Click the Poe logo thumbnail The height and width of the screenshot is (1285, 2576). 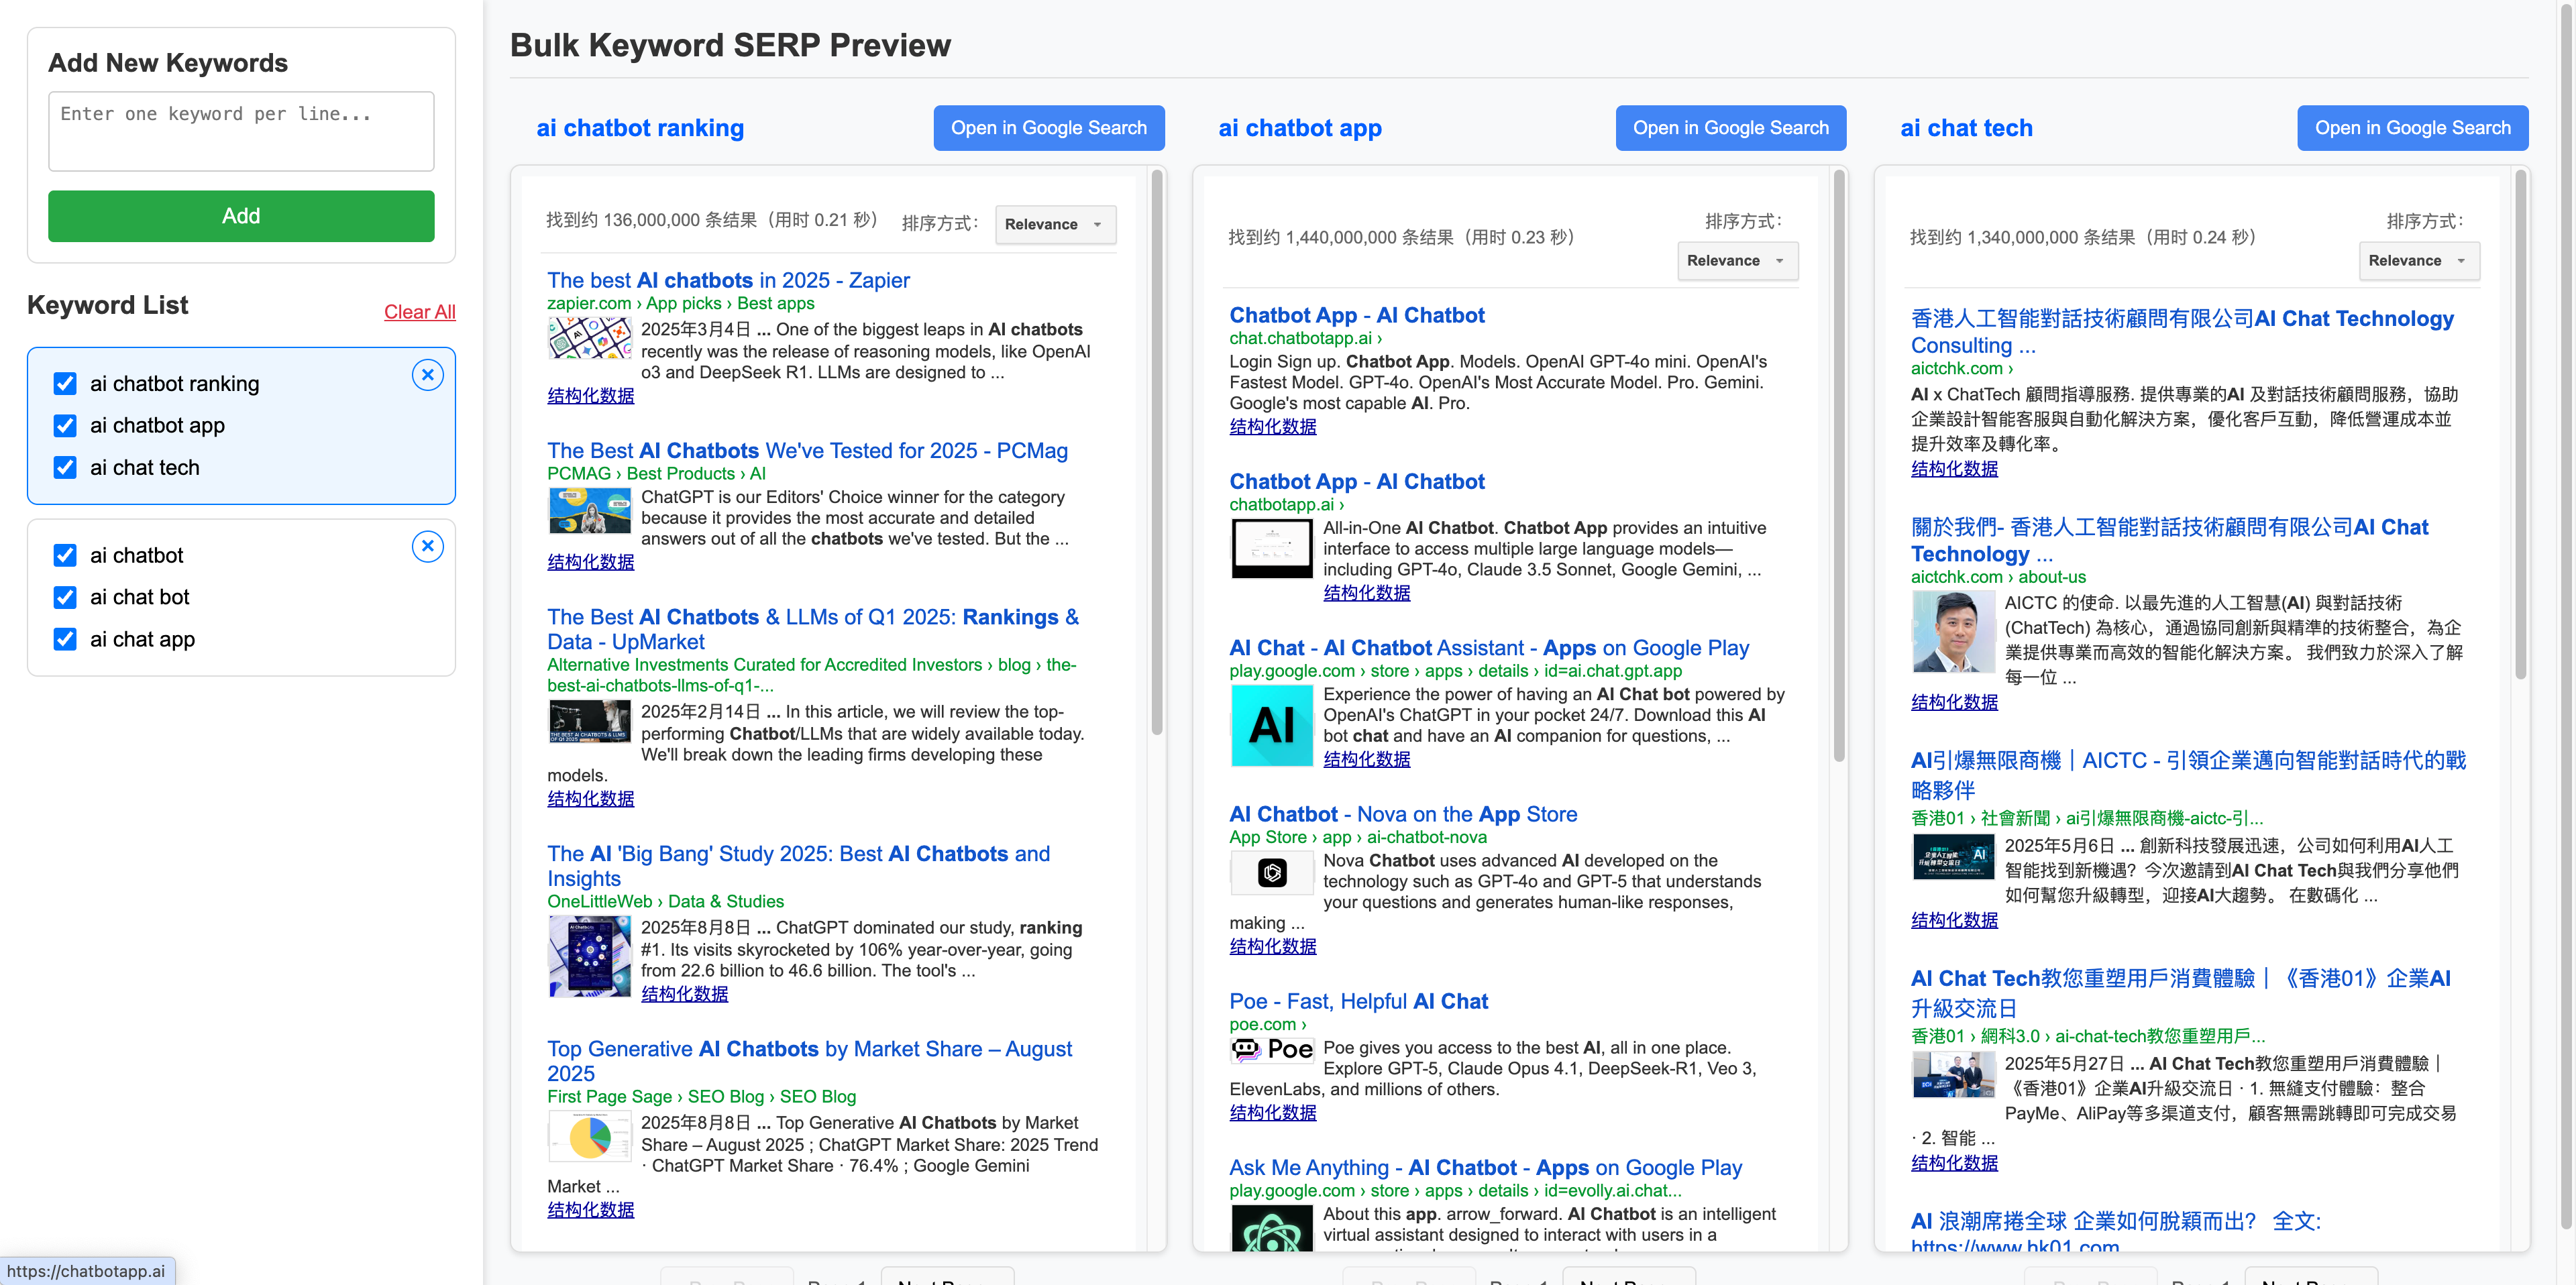click(x=1271, y=1049)
